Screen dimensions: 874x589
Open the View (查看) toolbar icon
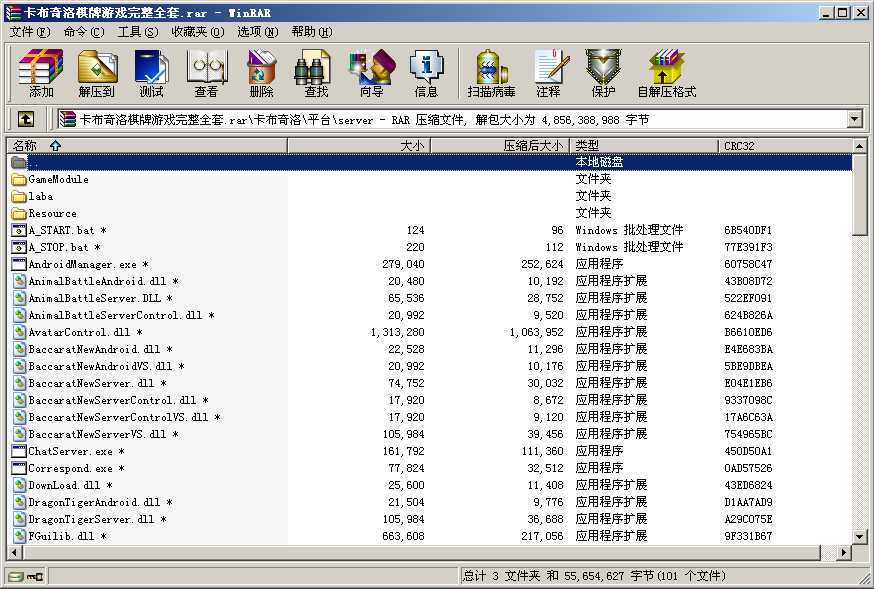(x=207, y=73)
